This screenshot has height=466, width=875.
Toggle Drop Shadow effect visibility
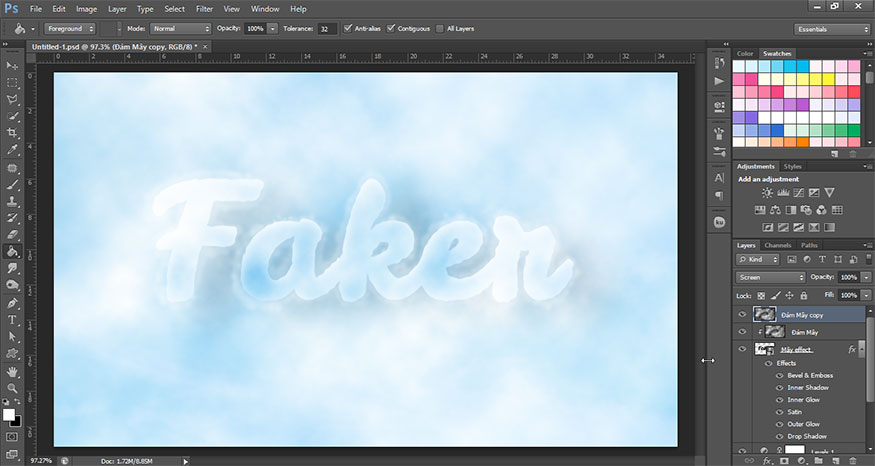coord(780,436)
